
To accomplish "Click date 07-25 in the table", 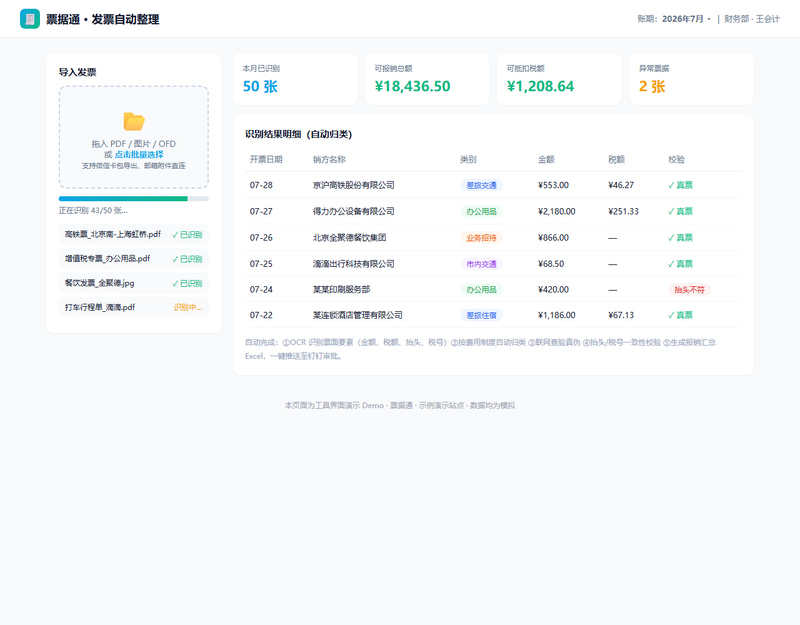I will [x=261, y=264].
